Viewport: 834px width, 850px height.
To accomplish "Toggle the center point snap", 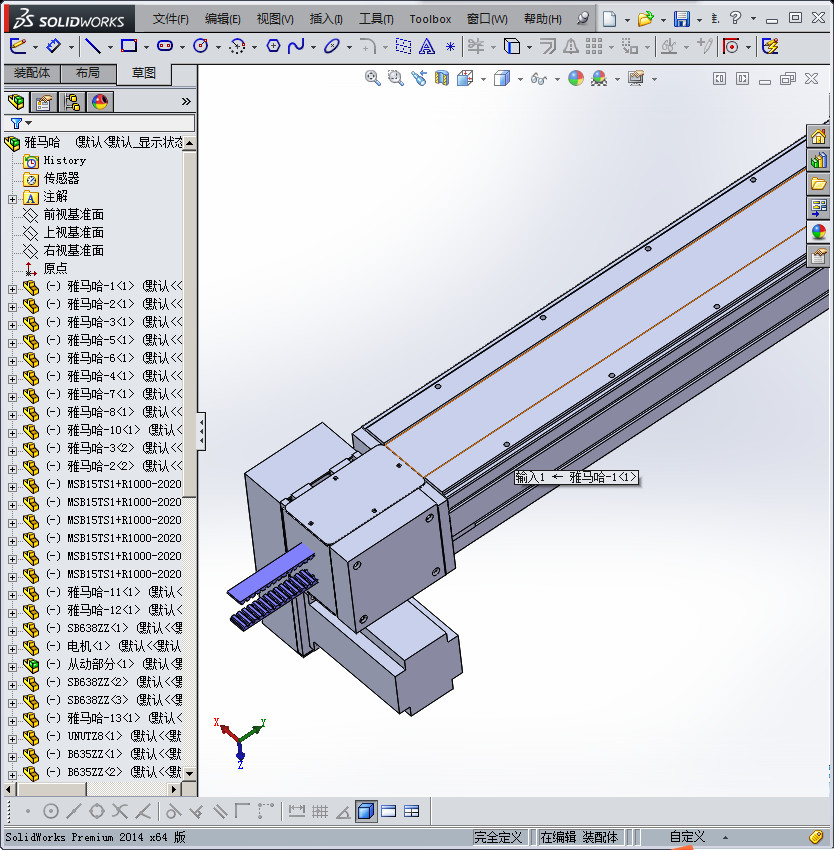I will pyautogui.click(x=50, y=811).
